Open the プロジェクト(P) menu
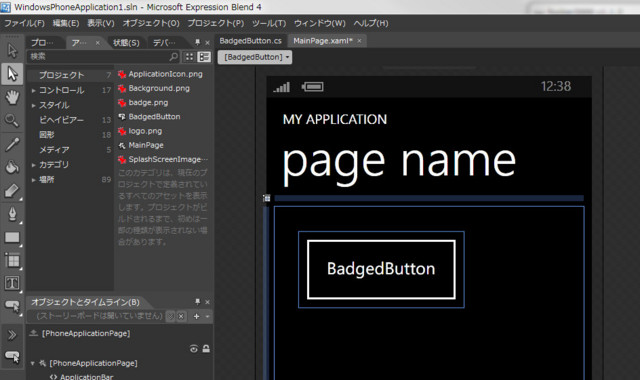640x380 pixels. pos(216,23)
